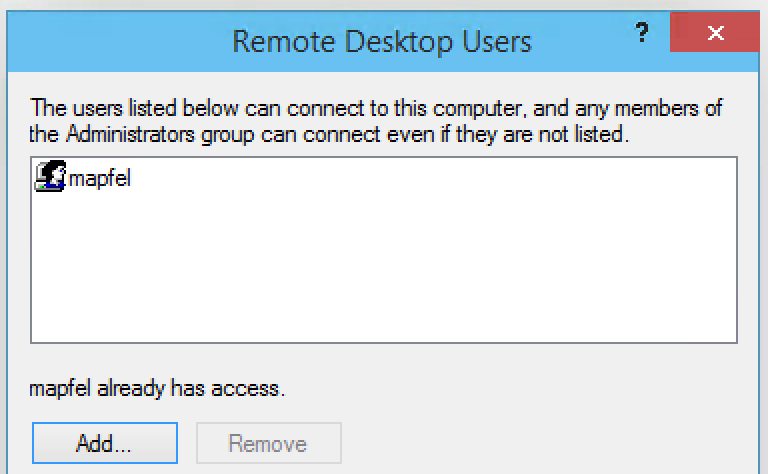Viewport: 768px width, 474px height.
Task: Click the red X in the title bar
Action: (716, 33)
